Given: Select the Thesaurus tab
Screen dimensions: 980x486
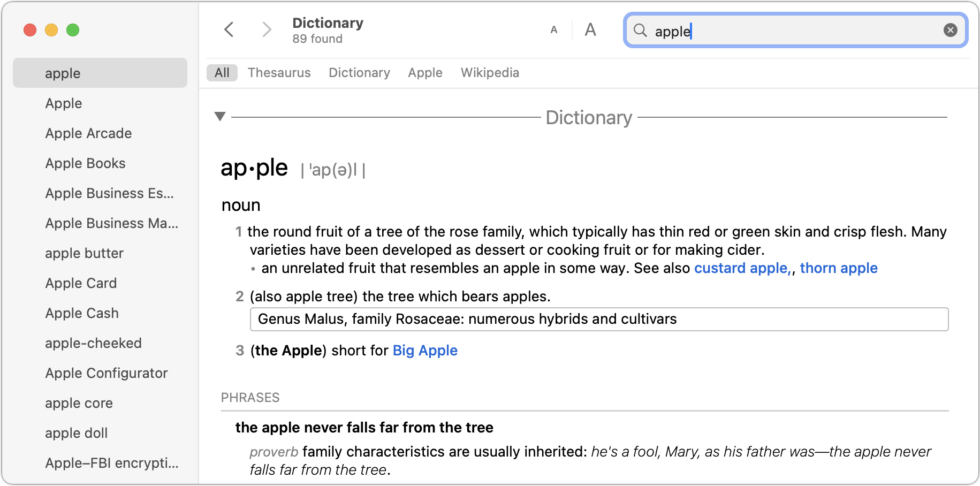Looking at the screenshot, I should coord(279,73).
